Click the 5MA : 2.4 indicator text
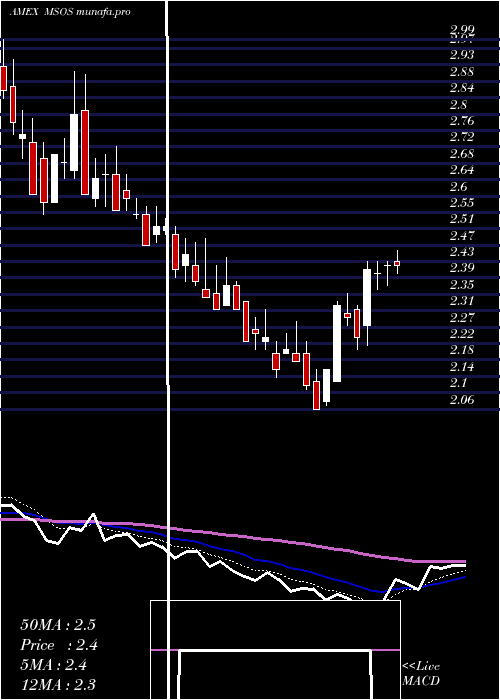Viewport: 500px width, 700px height. tap(54, 665)
